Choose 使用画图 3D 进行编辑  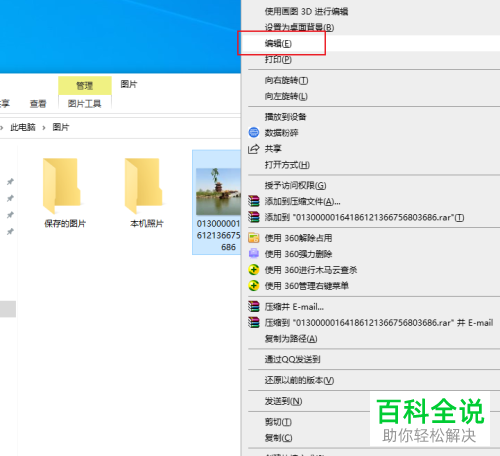pyautogui.click(x=306, y=12)
